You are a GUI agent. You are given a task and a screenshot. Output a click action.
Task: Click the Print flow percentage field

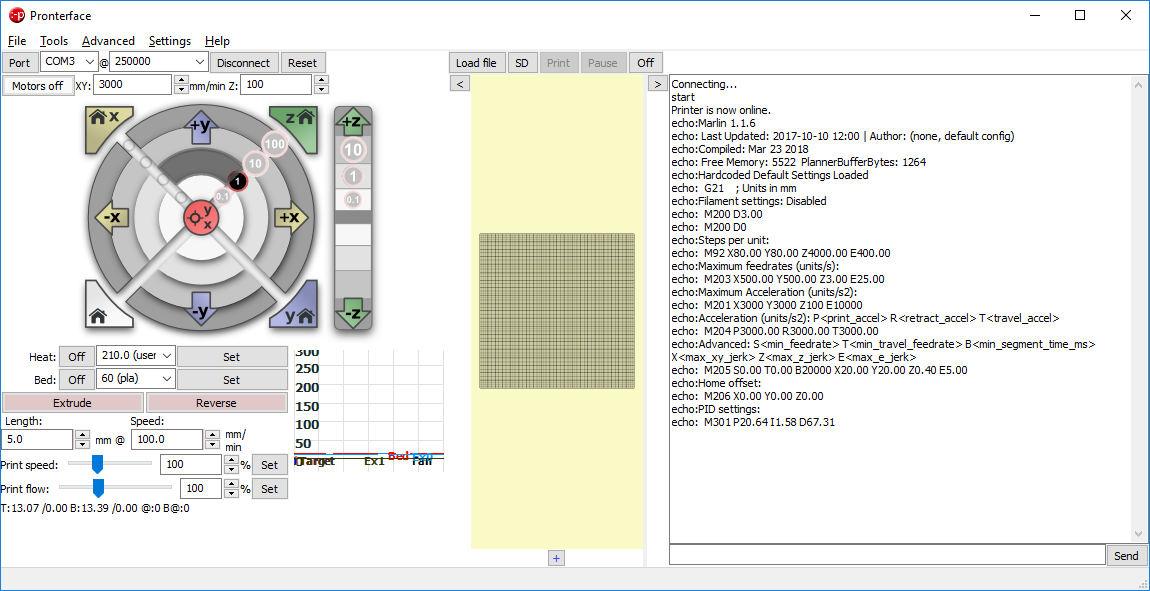tap(201, 488)
